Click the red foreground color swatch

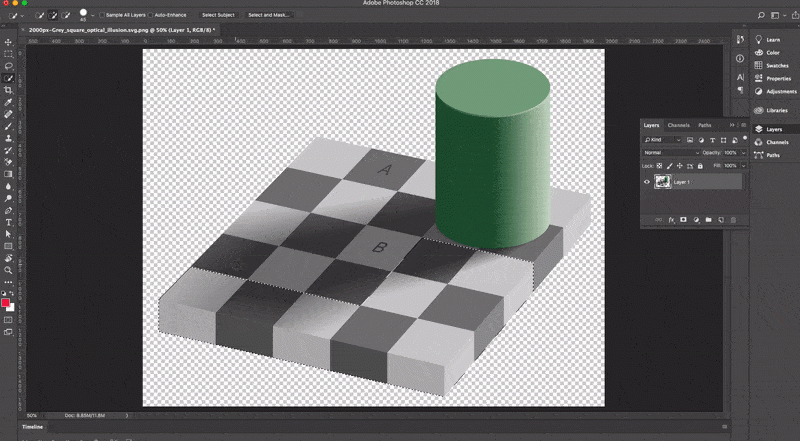[x=7, y=303]
